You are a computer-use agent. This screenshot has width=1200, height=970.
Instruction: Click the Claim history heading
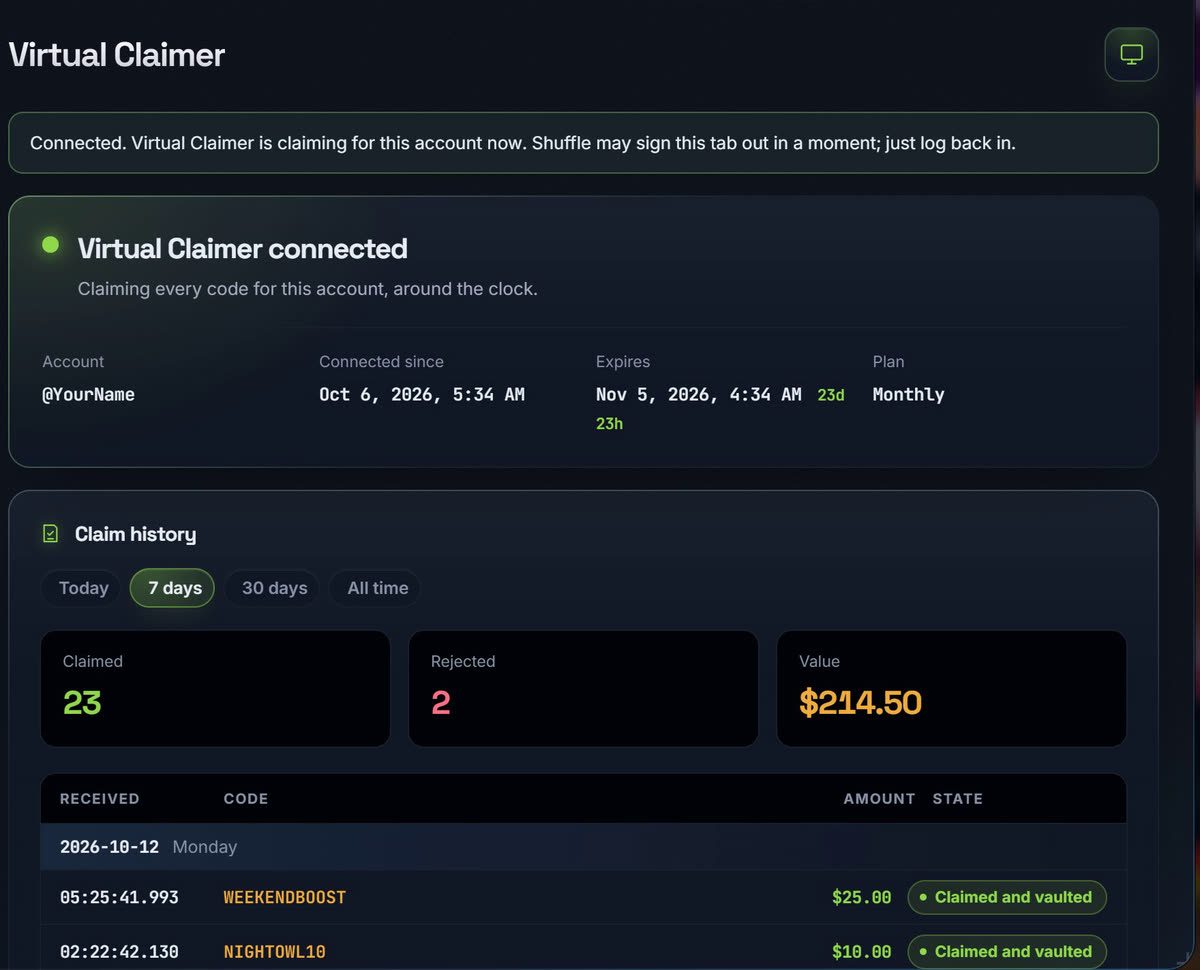point(135,534)
